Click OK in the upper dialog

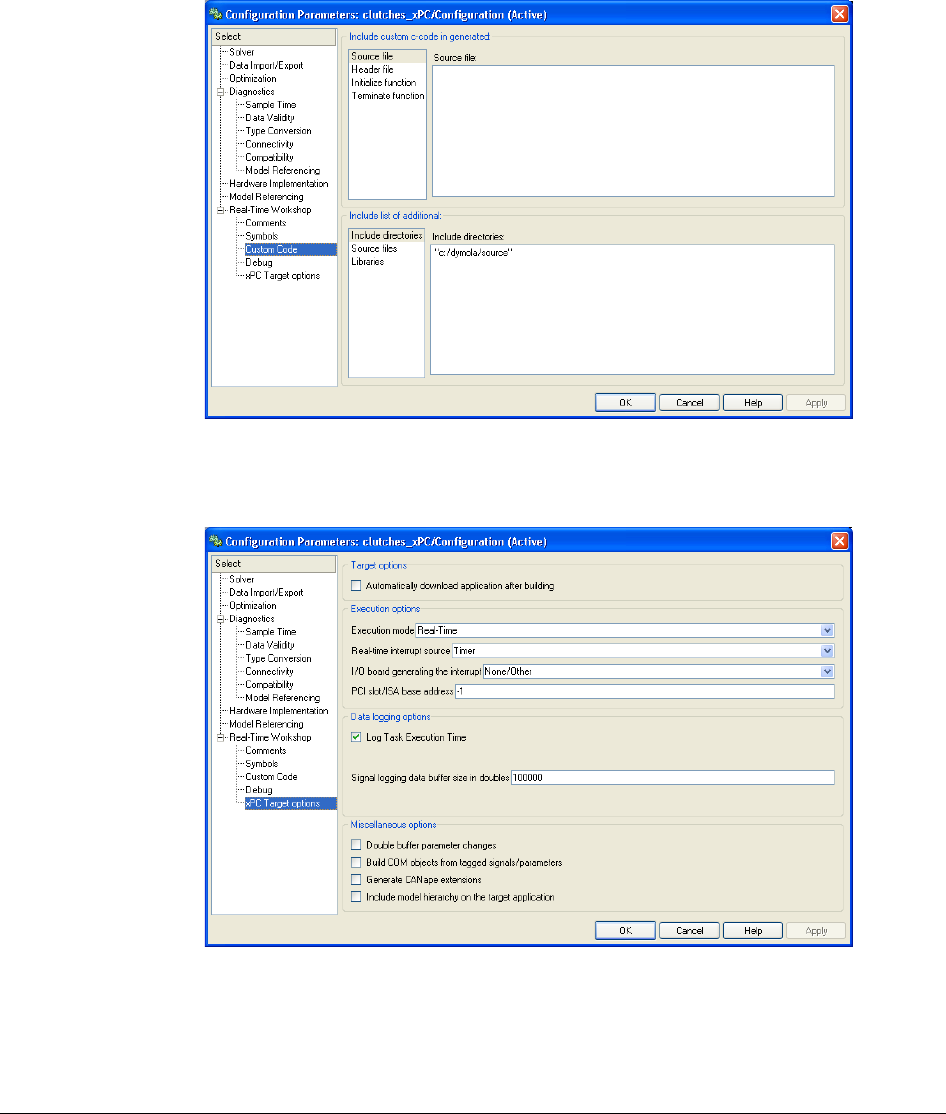pyautogui.click(x=625, y=403)
